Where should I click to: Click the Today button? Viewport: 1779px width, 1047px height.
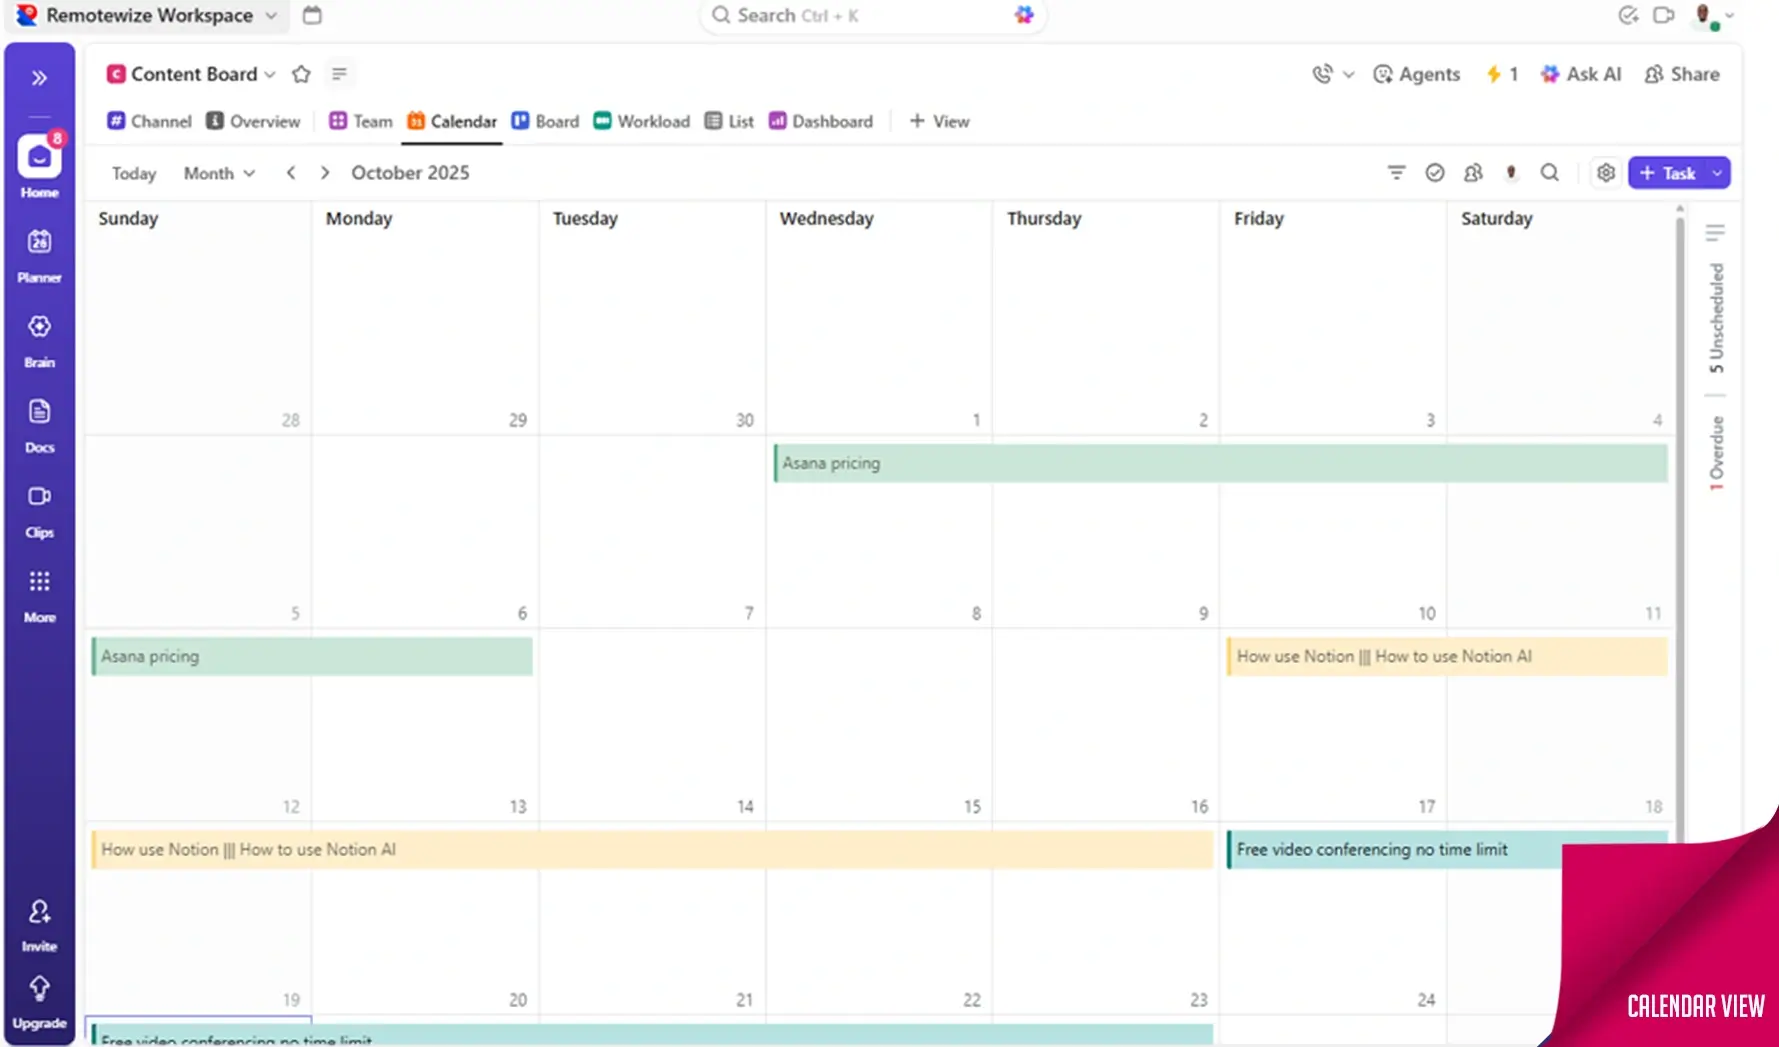(x=134, y=173)
